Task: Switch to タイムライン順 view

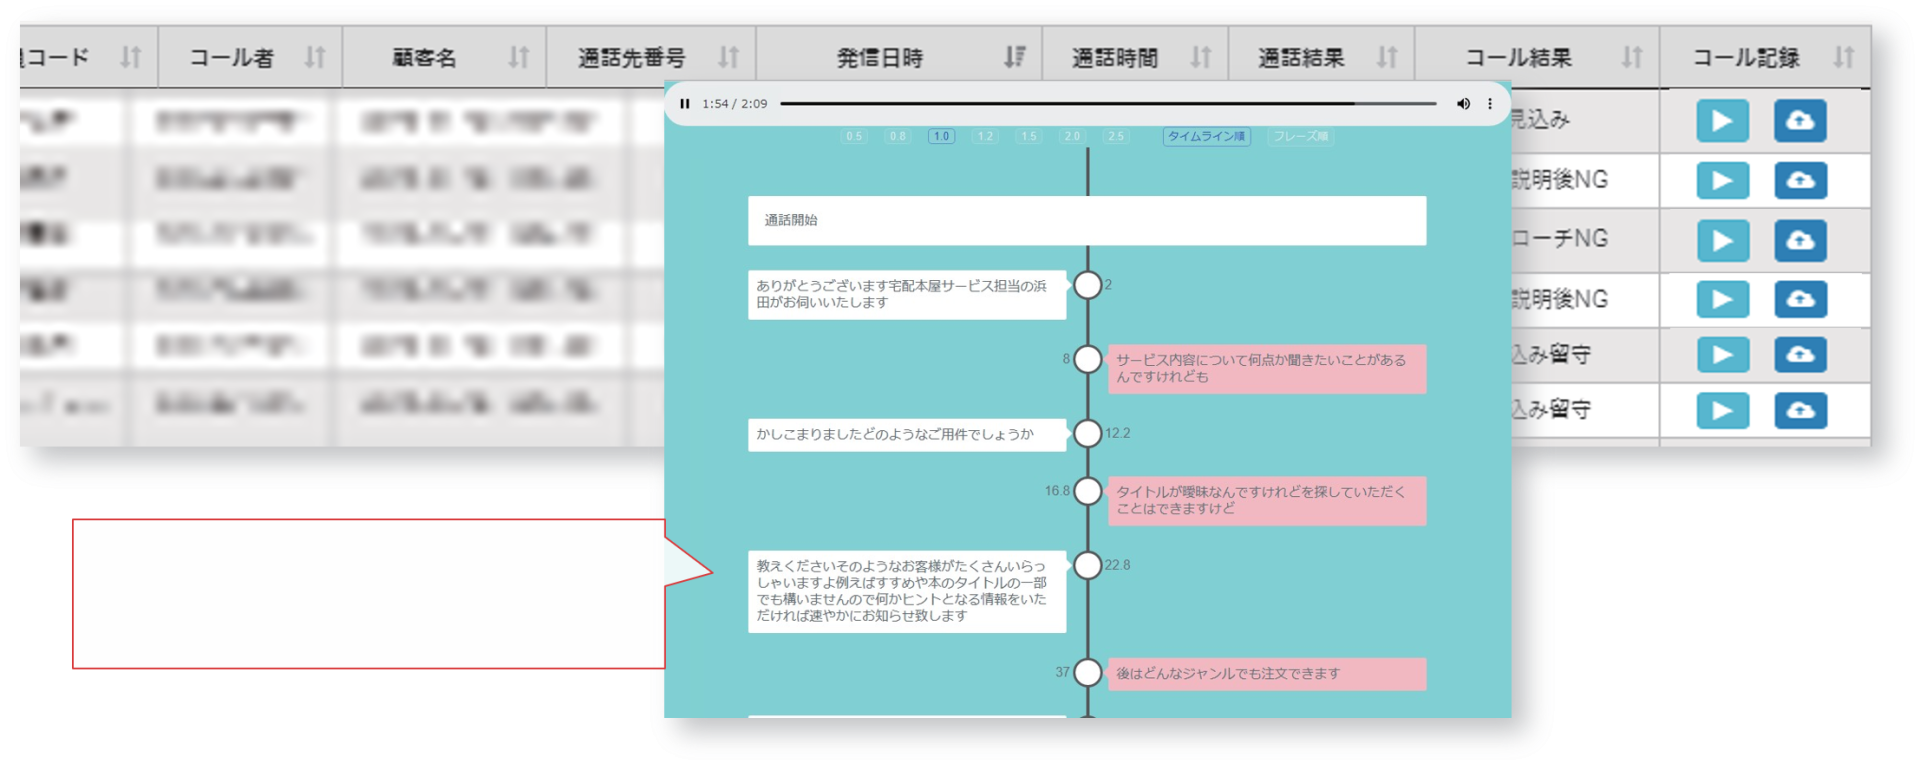Action: click(x=1206, y=137)
